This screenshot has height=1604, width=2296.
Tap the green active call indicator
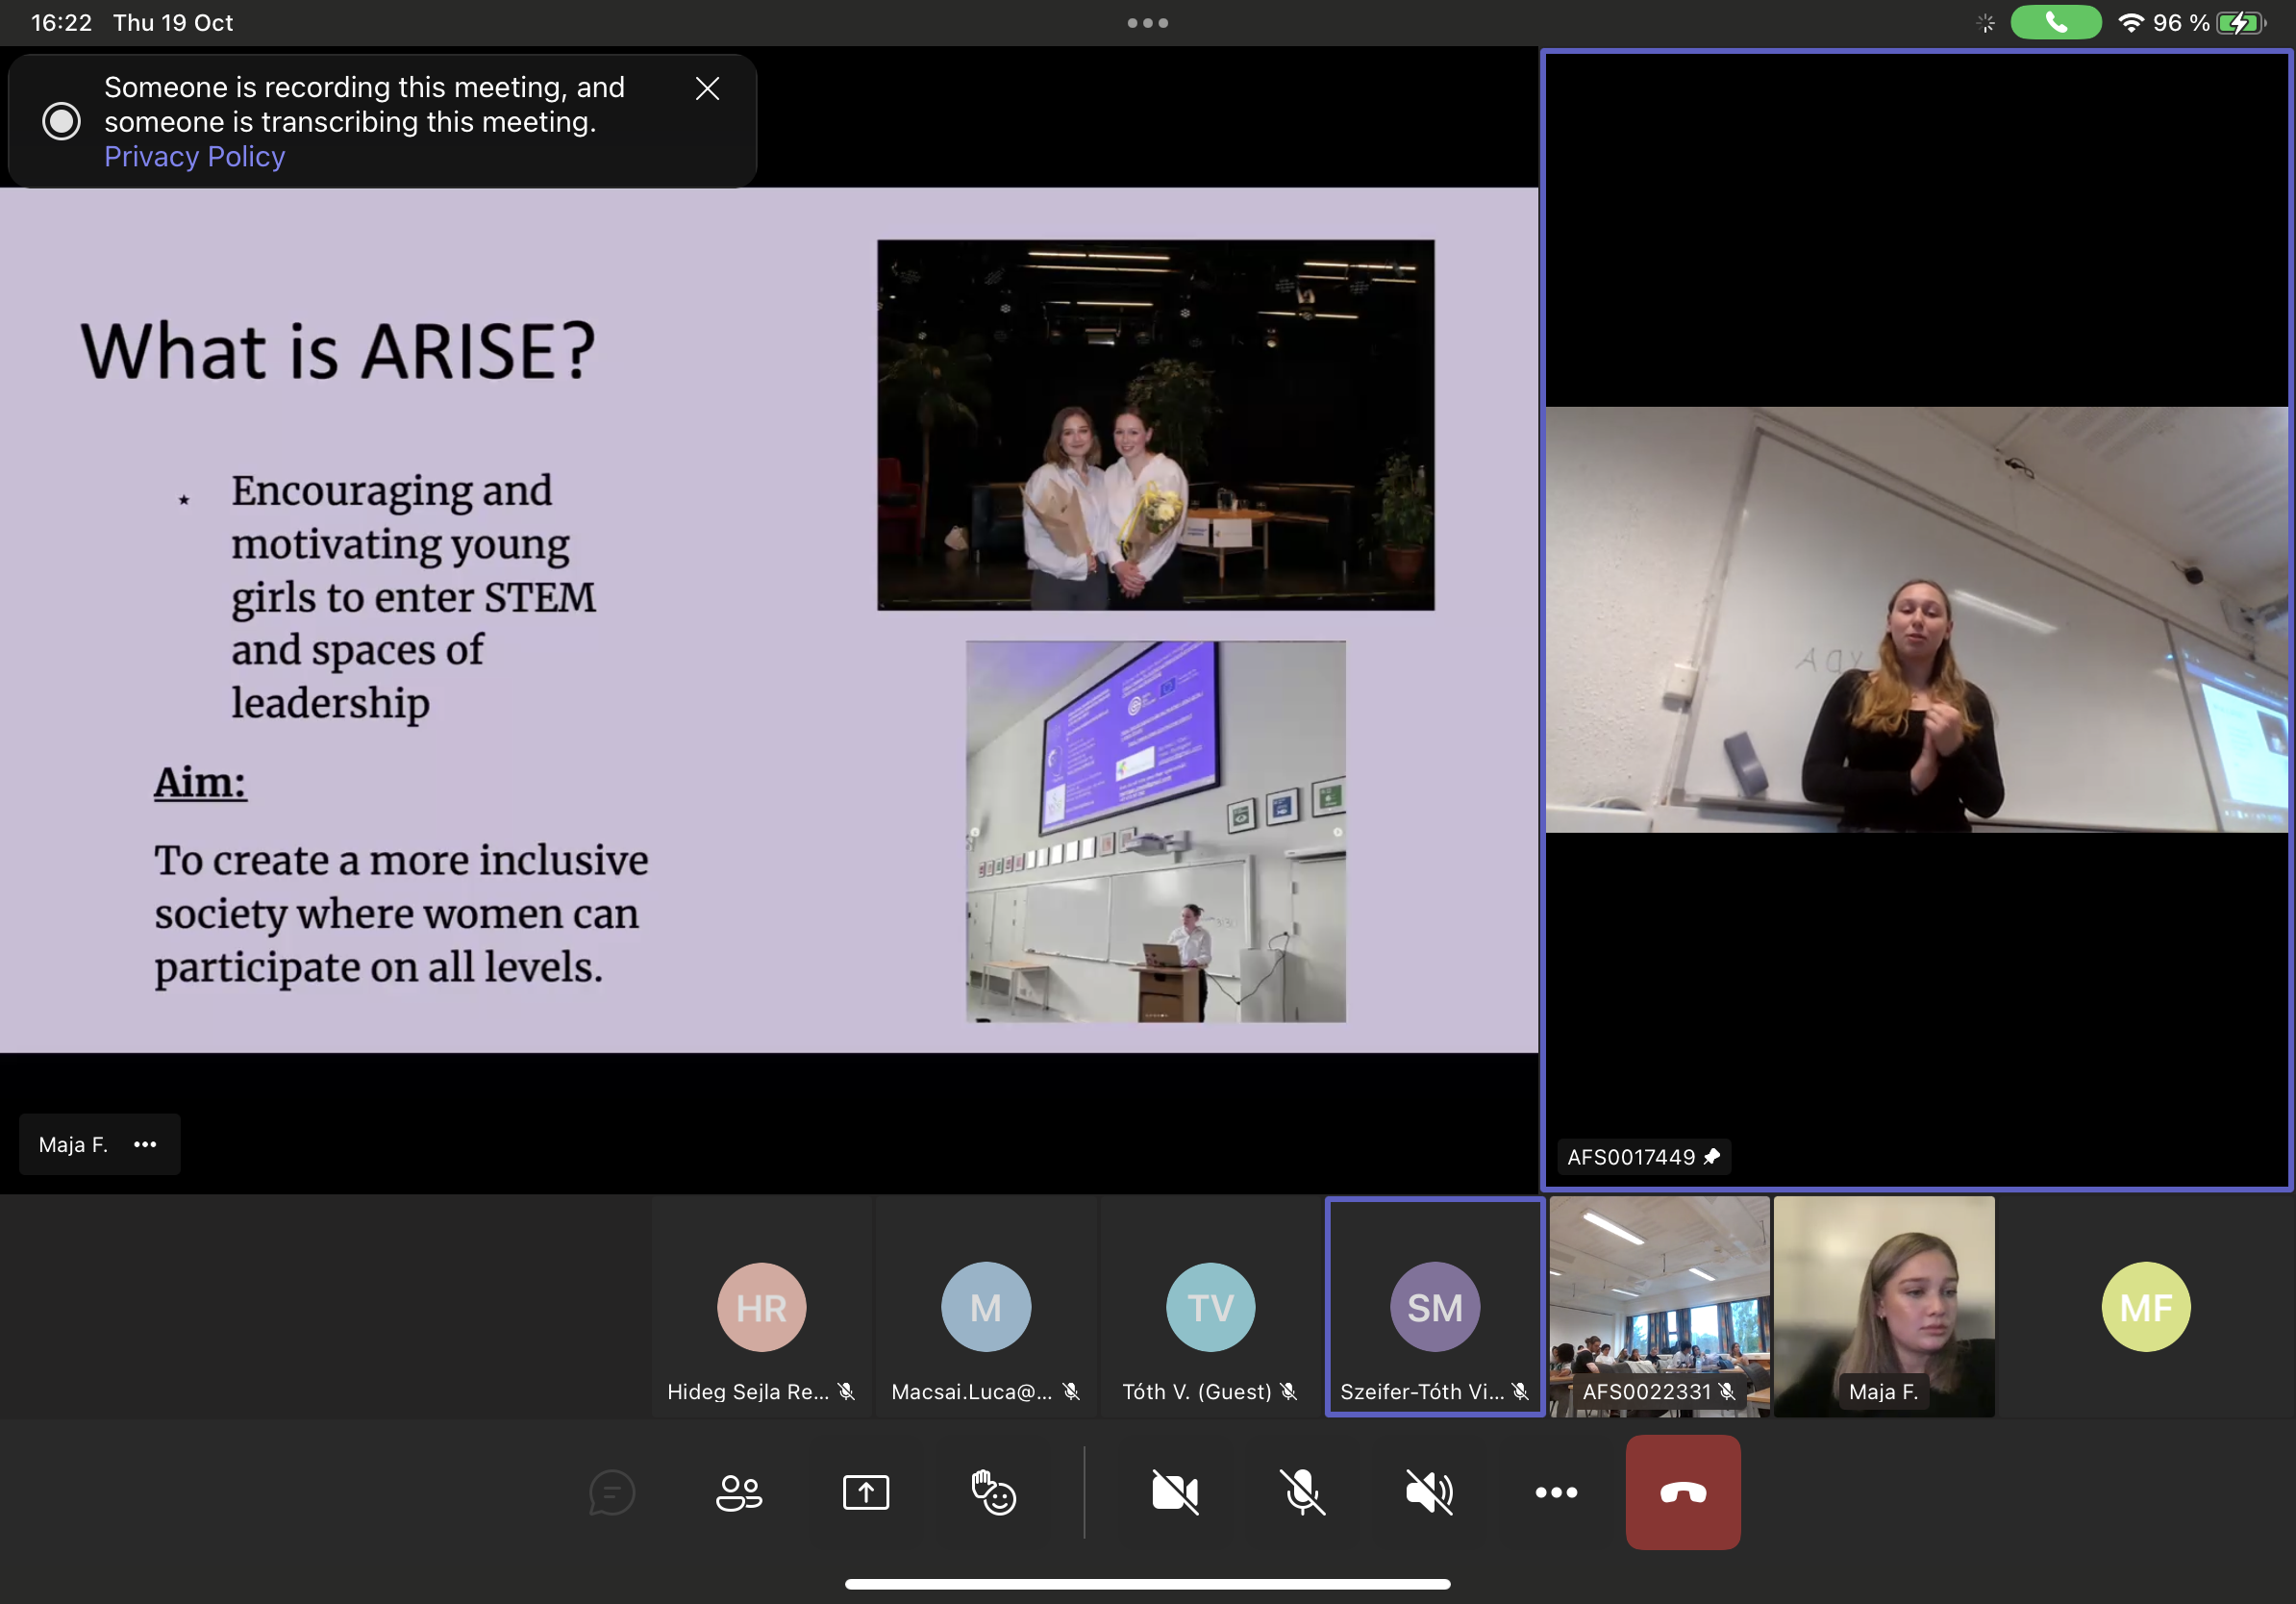[x=2055, y=22]
